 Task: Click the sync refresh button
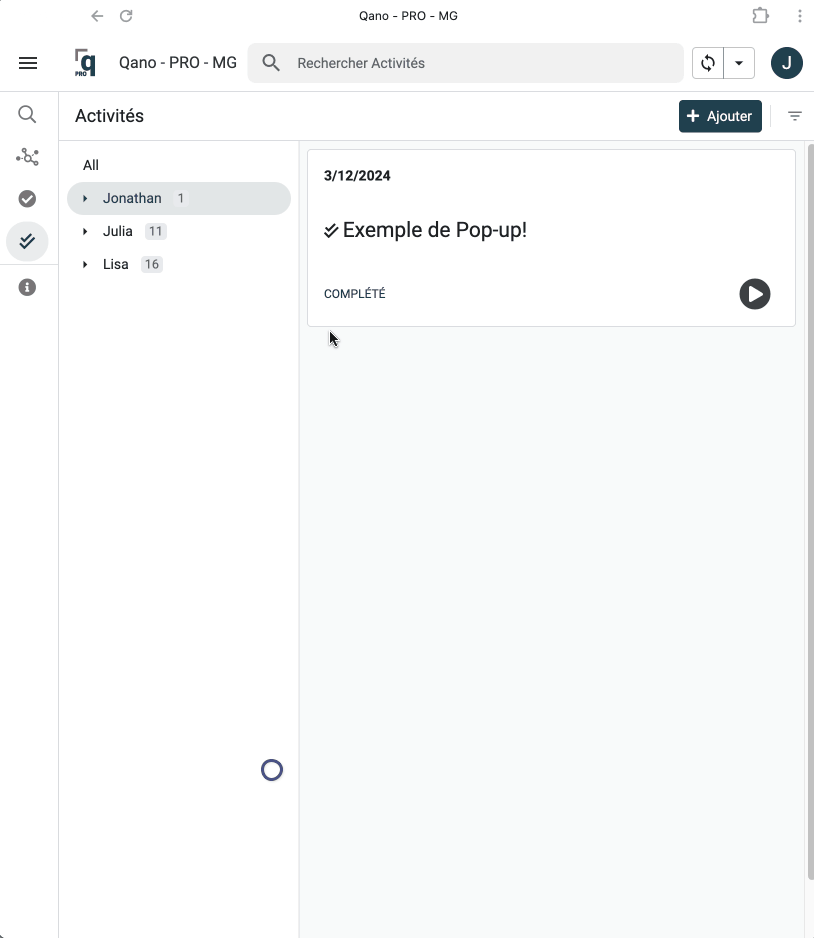click(x=708, y=63)
